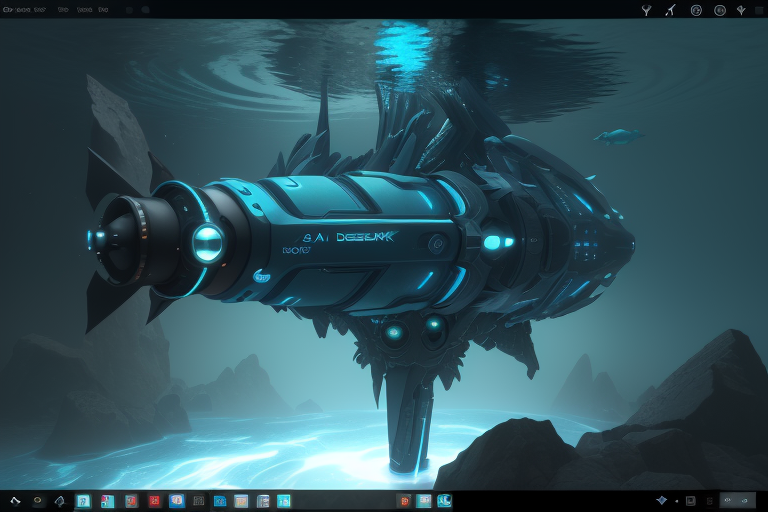Open the blue folder icon in taskbar
Image resolution: width=768 pixels, height=512 pixels.
click(219, 501)
